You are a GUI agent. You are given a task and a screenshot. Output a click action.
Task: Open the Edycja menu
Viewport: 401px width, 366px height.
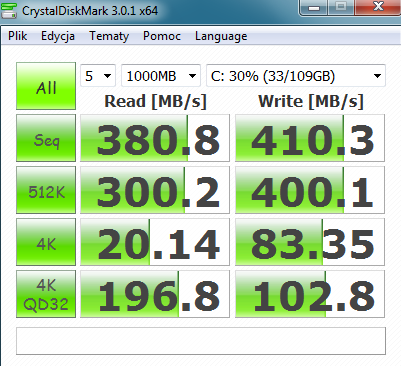pos(58,36)
